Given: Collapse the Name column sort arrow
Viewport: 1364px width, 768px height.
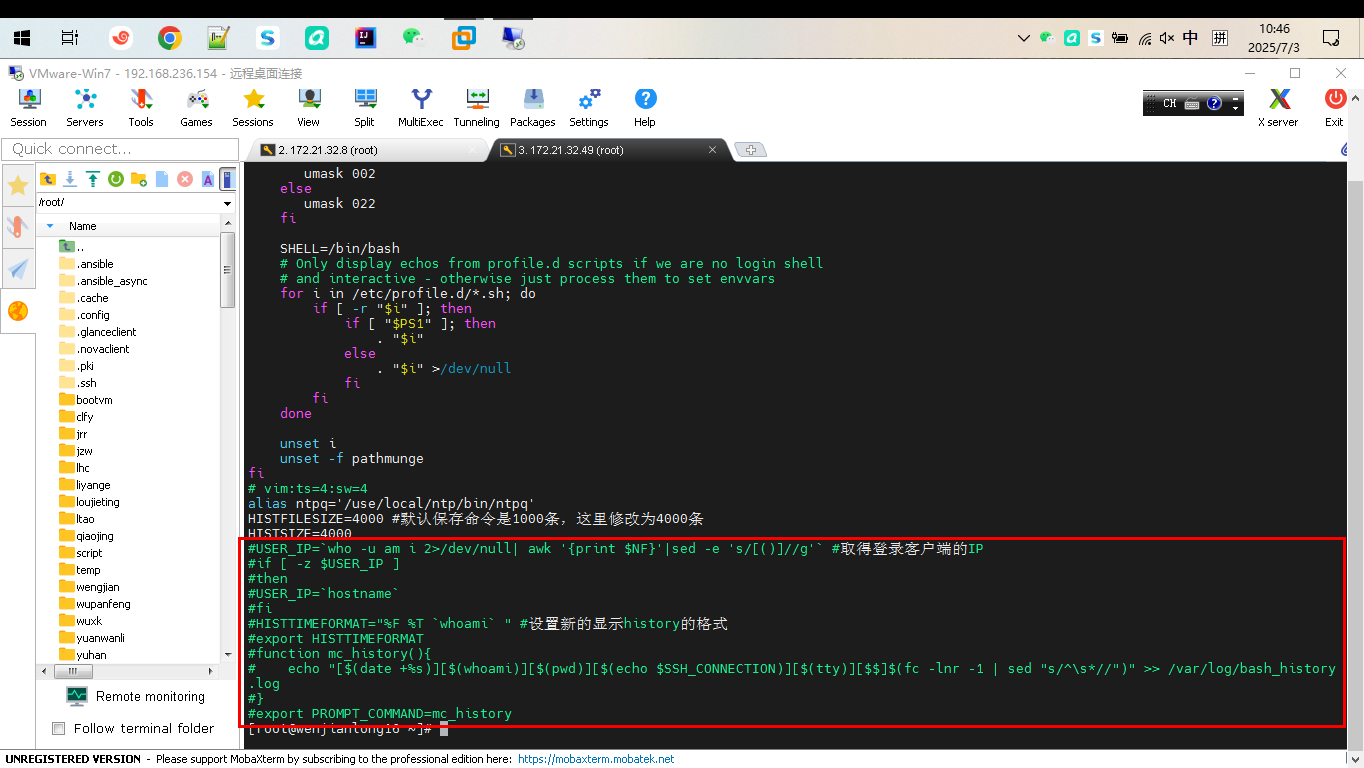Looking at the screenshot, I should pyautogui.click(x=50, y=226).
